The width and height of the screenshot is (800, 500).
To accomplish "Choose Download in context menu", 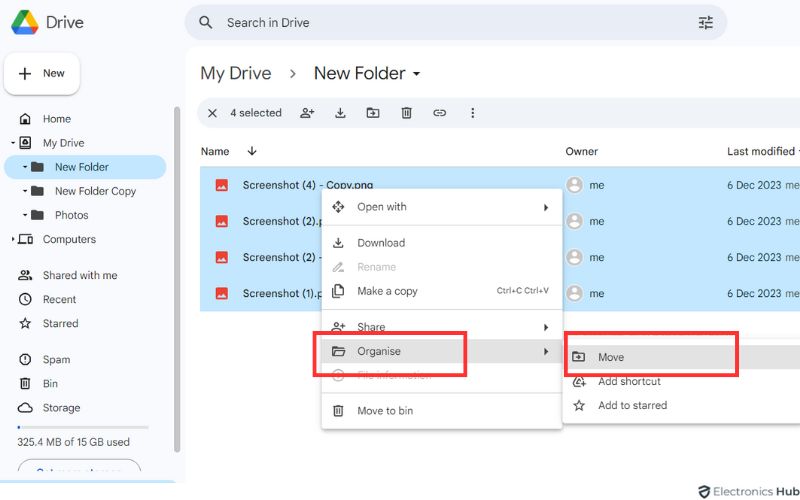I will [x=442, y=243].
